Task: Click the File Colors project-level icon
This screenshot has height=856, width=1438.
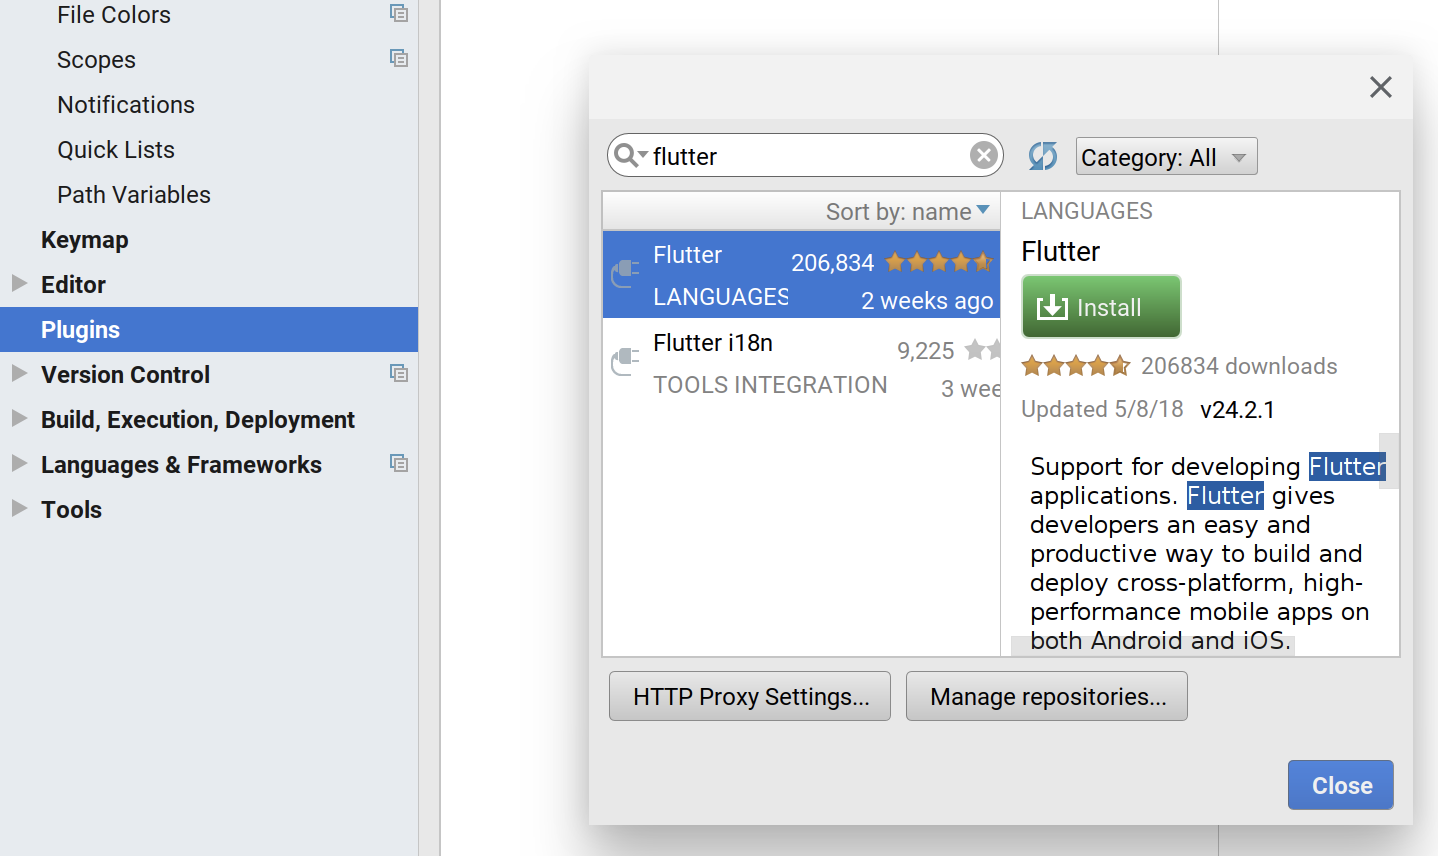Action: pos(399,14)
